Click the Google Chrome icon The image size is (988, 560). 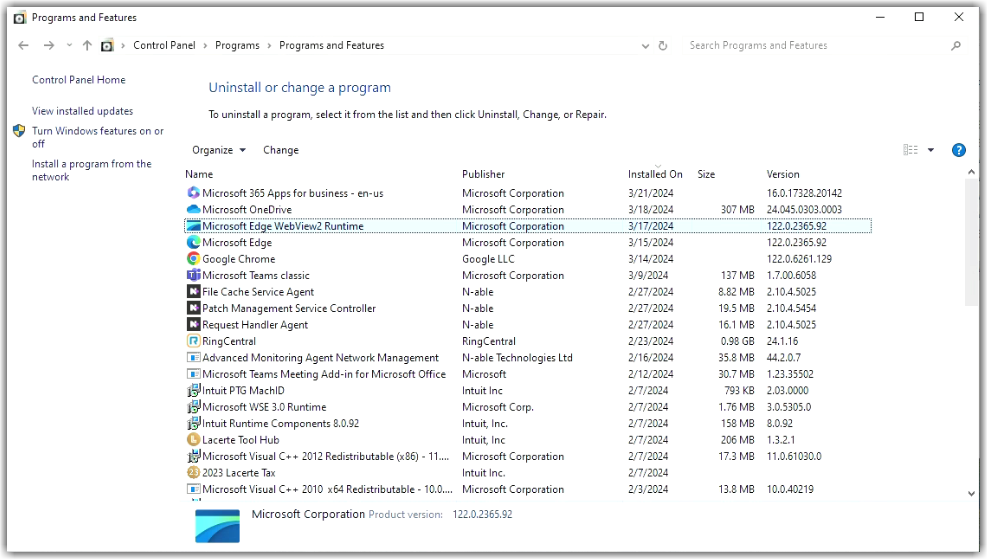(193, 258)
